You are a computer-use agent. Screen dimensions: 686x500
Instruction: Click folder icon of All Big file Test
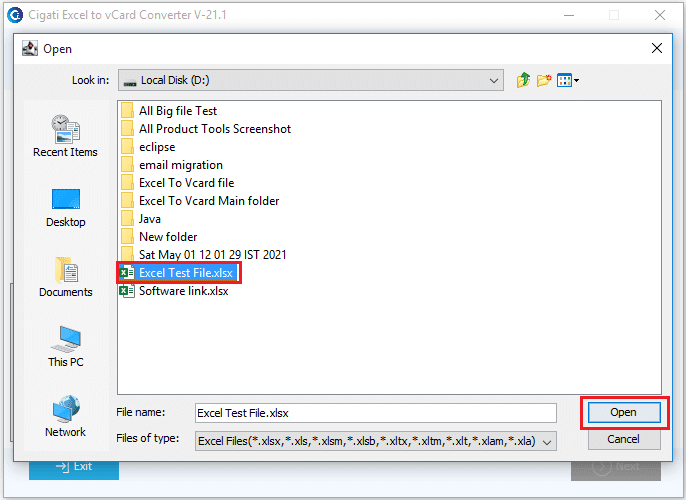127,111
